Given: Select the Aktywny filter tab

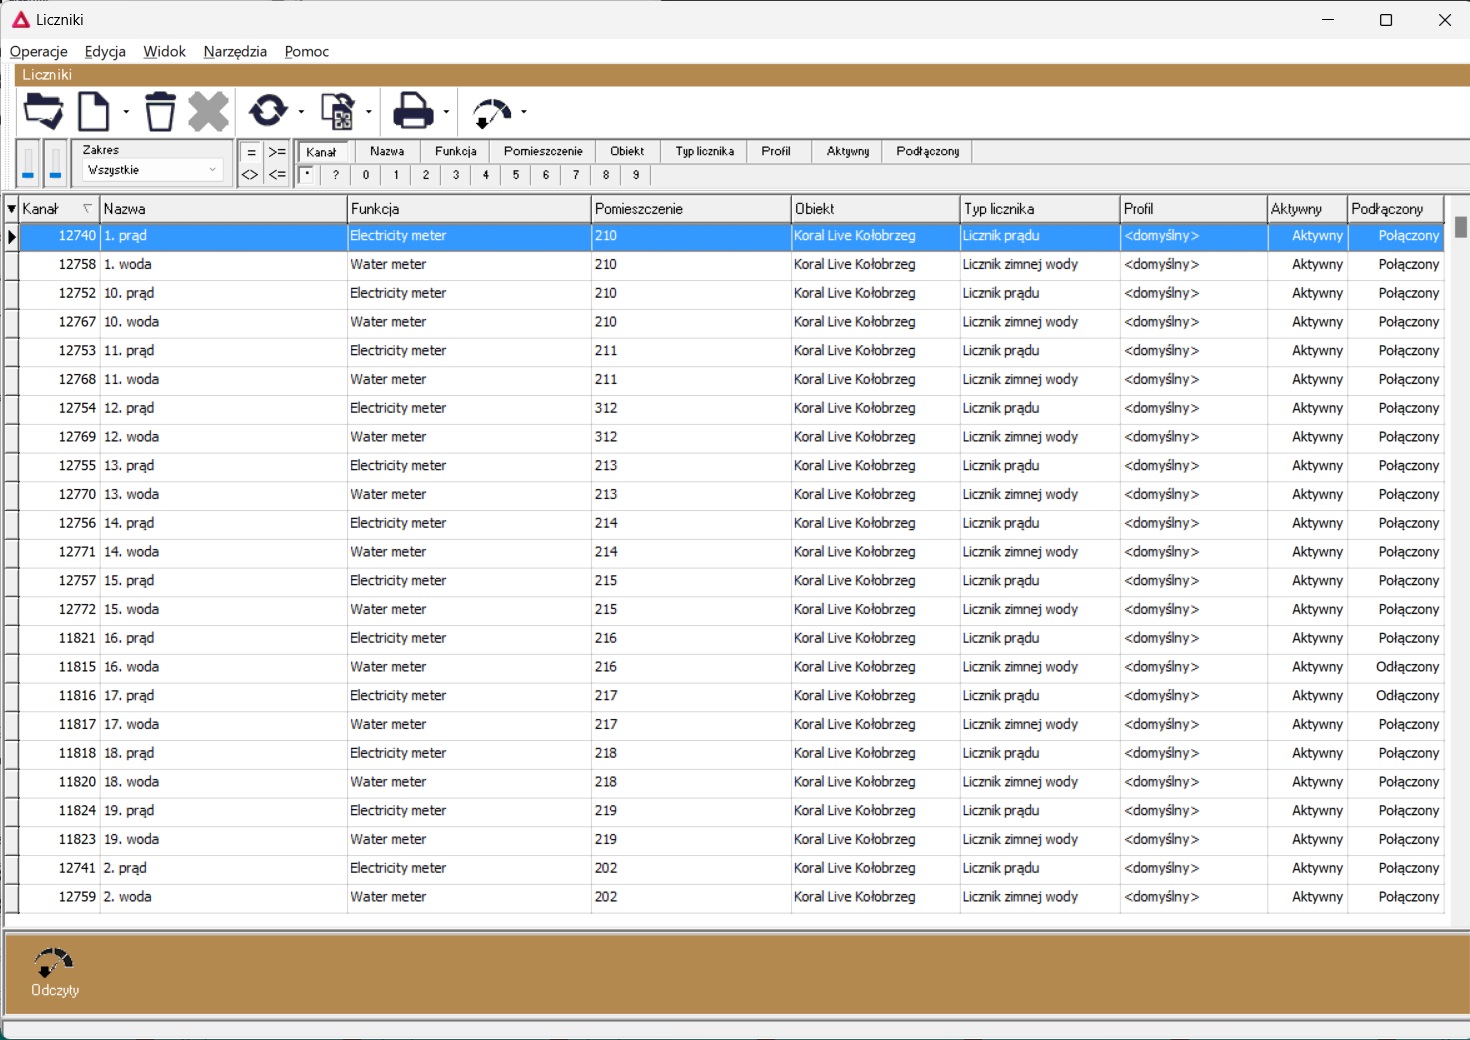Looking at the screenshot, I should 848,152.
